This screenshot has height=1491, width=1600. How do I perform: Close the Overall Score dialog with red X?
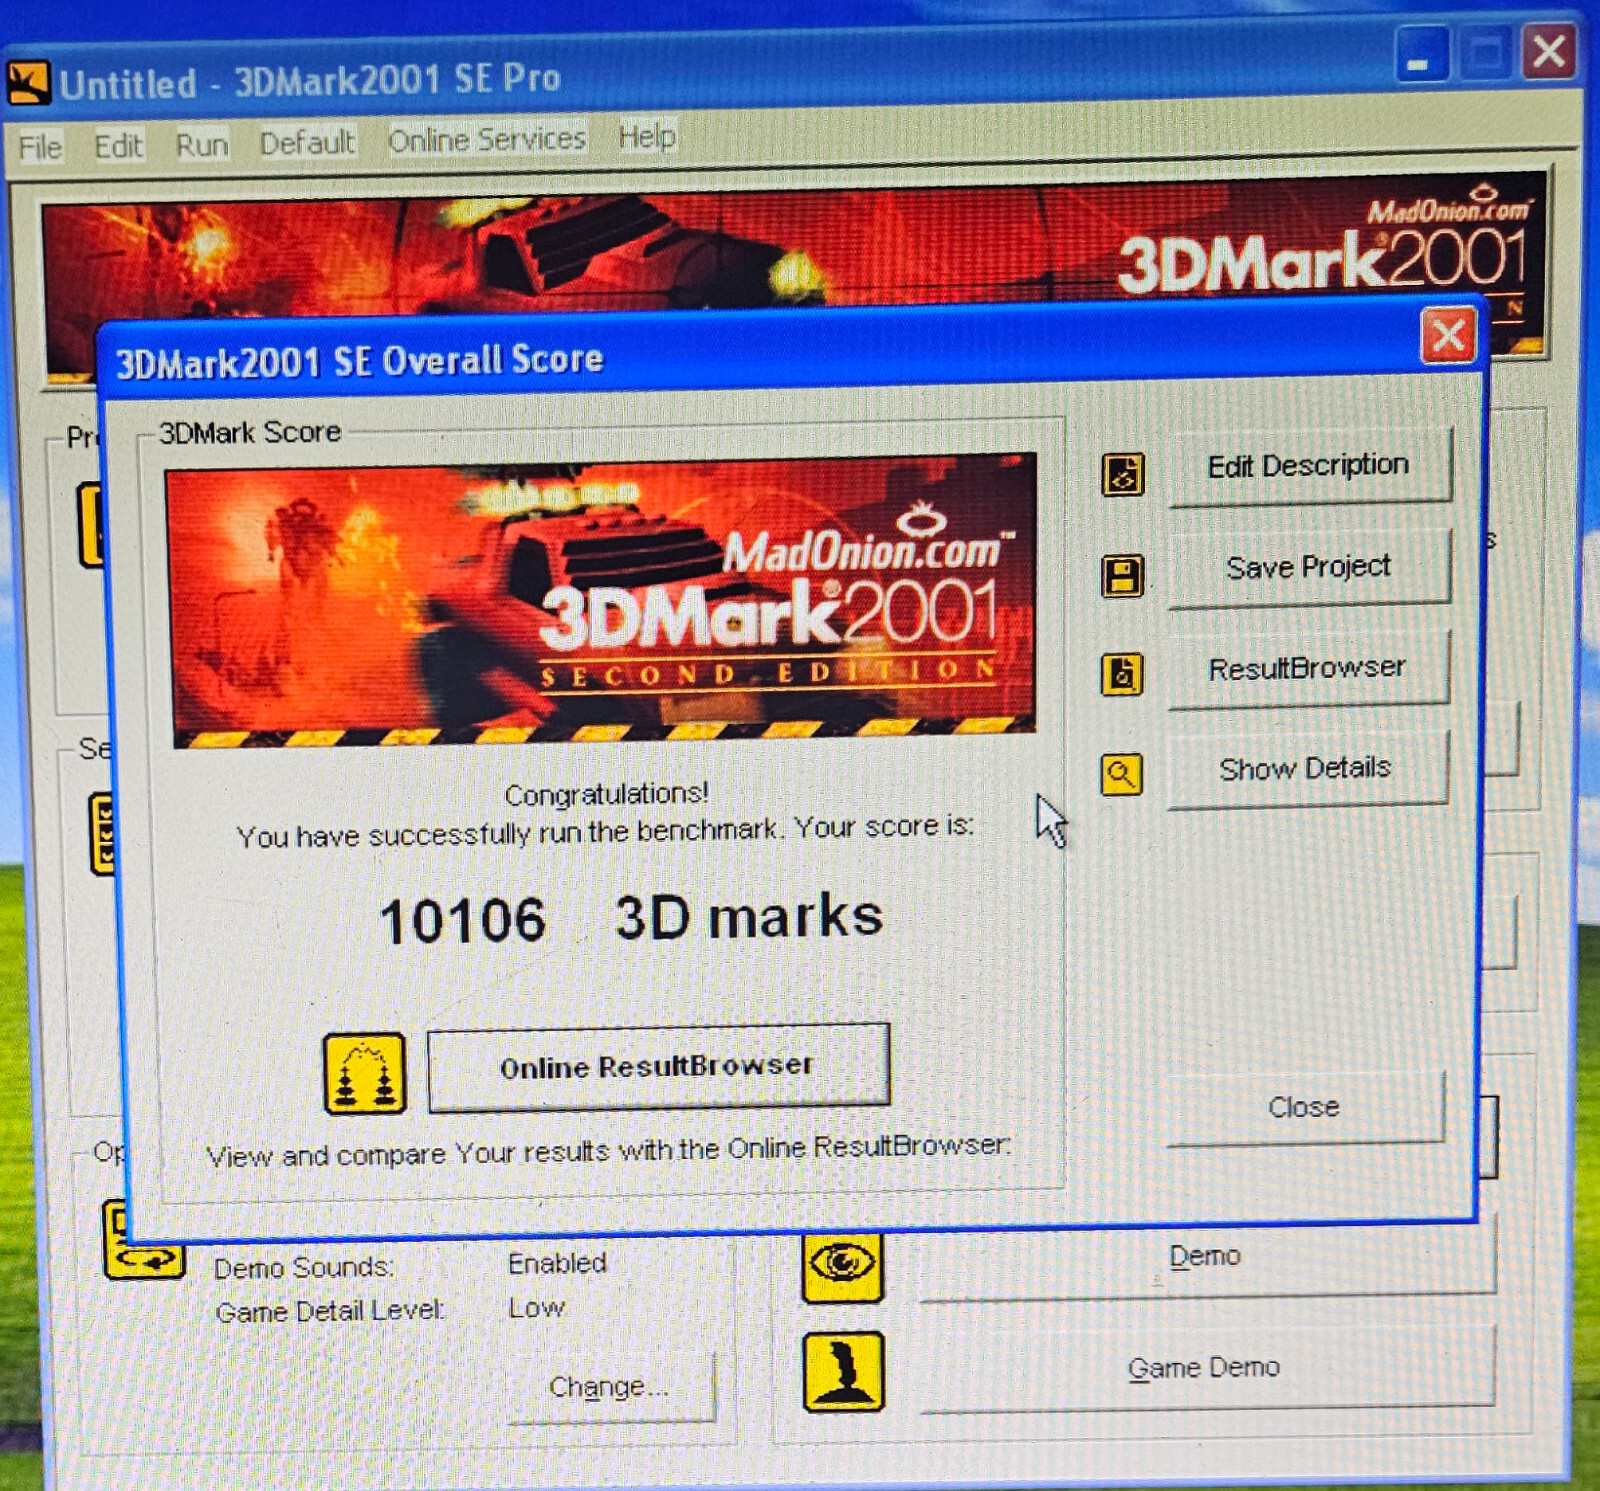(1448, 336)
